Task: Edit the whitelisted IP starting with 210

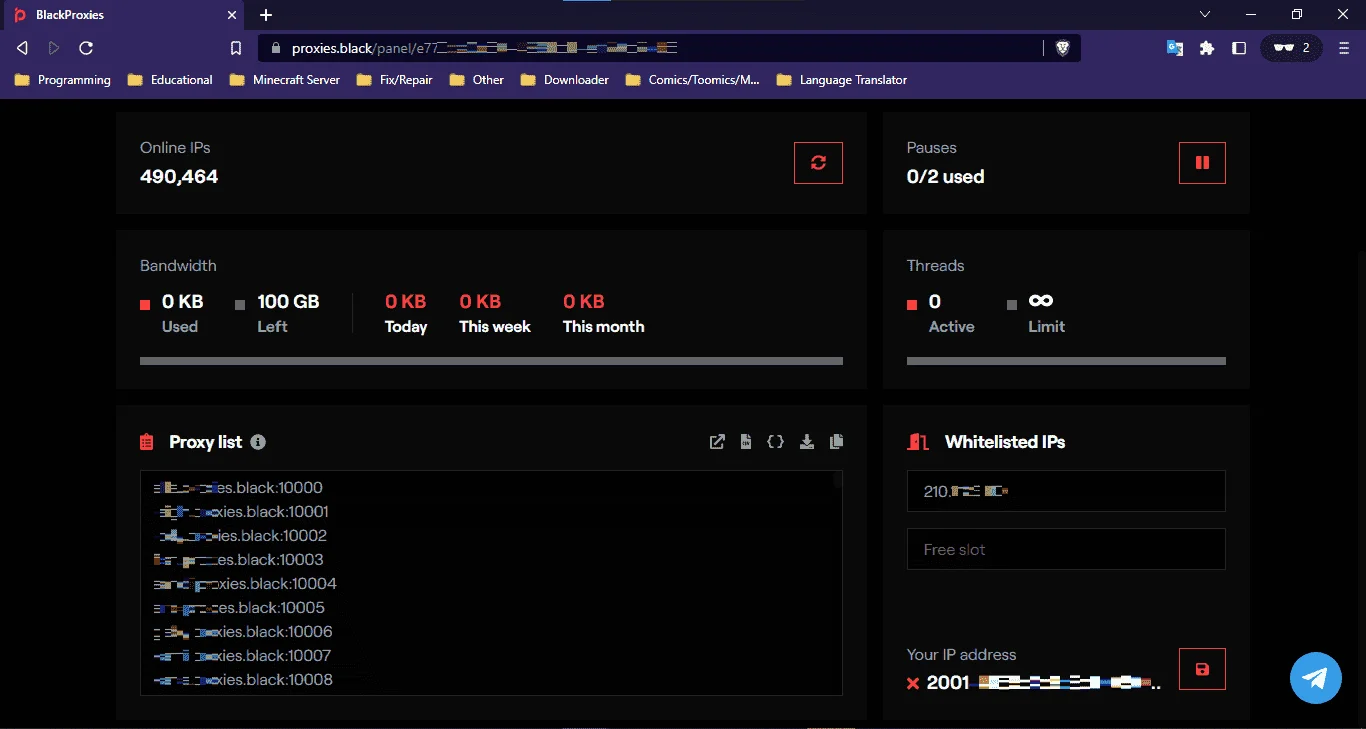Action: click(1066, 491)
